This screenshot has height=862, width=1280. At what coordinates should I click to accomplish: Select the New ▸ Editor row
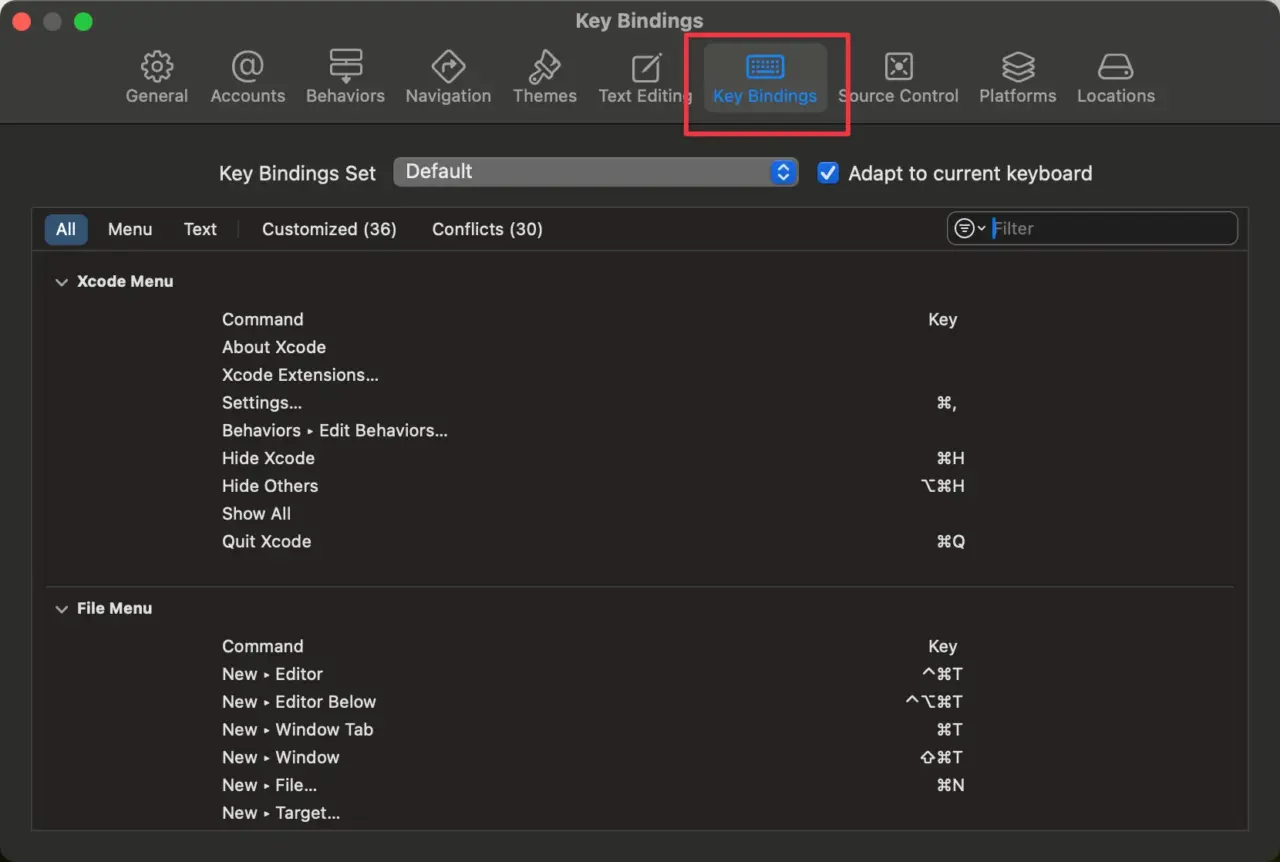coord(640,674)
